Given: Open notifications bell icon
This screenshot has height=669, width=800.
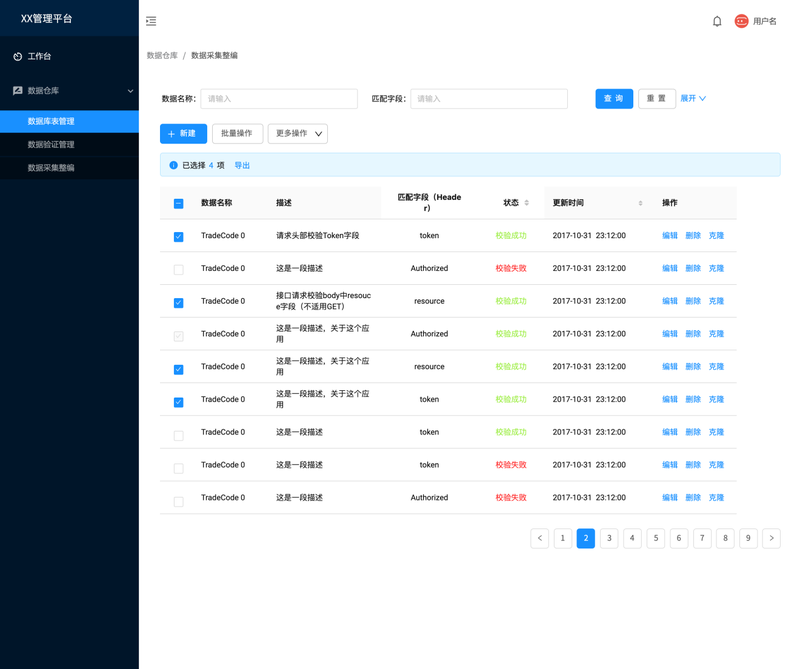Looking at the screenshot, I should pyautogui.click(x=717, y=21).
